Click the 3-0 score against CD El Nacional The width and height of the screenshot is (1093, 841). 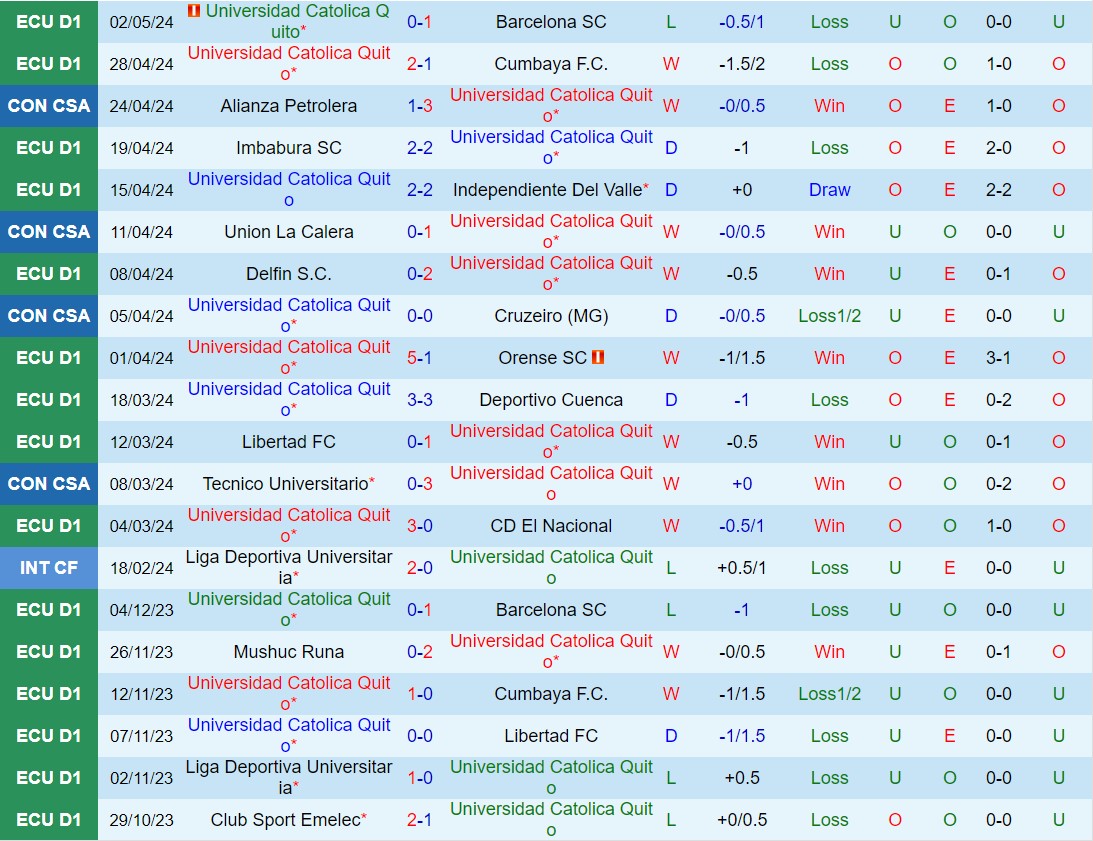[x=419, y=526]
